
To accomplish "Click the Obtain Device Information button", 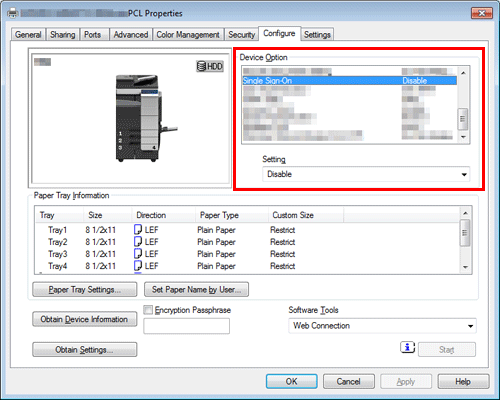I will [84, 319].
